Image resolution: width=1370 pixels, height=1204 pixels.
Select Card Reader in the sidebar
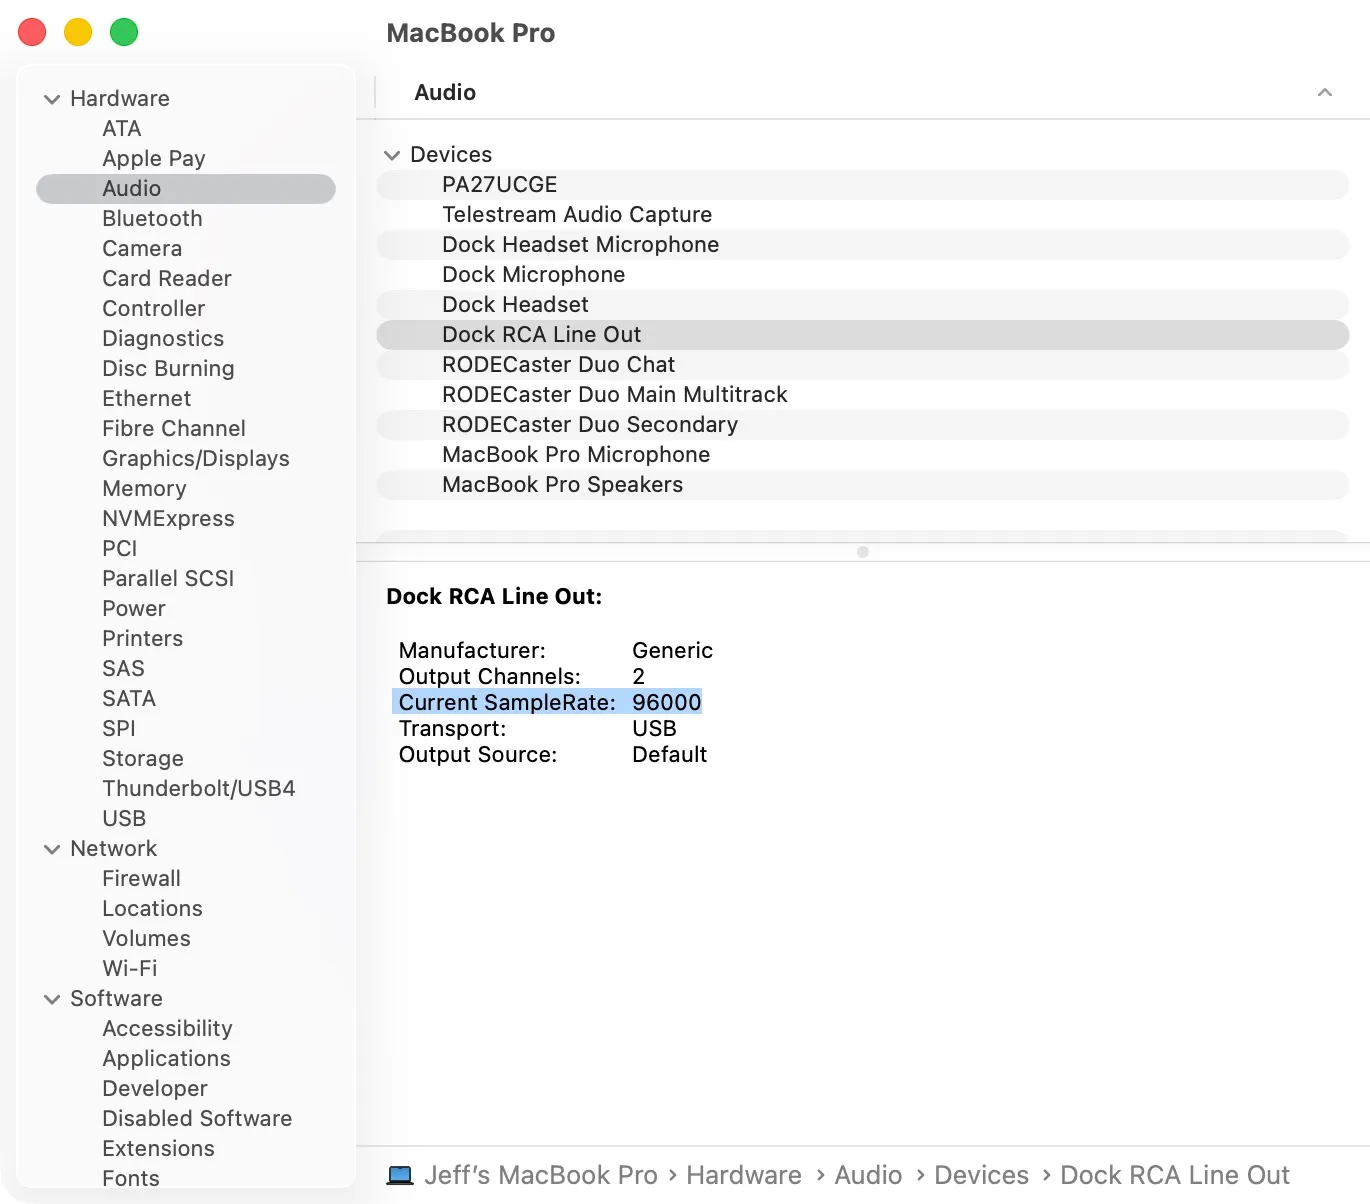tap(167, 279)
